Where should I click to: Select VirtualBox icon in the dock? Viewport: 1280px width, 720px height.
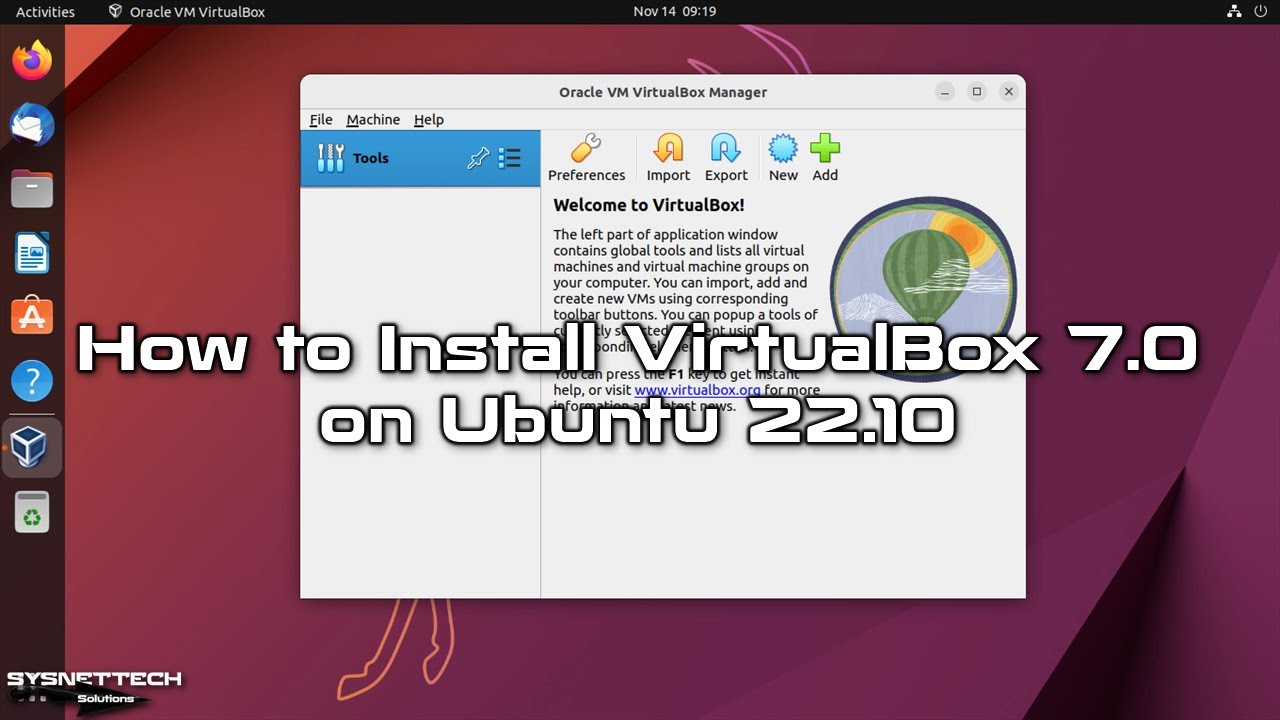click(x=32, y=447)
